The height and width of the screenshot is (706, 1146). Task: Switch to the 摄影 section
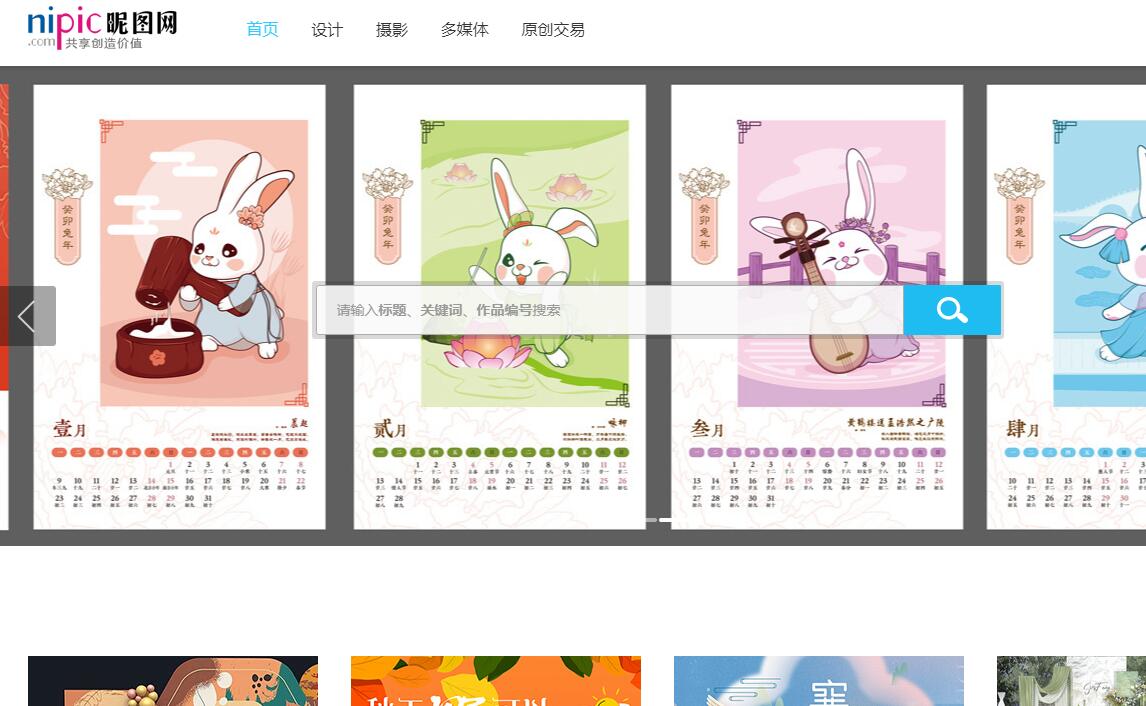(392, 30)
